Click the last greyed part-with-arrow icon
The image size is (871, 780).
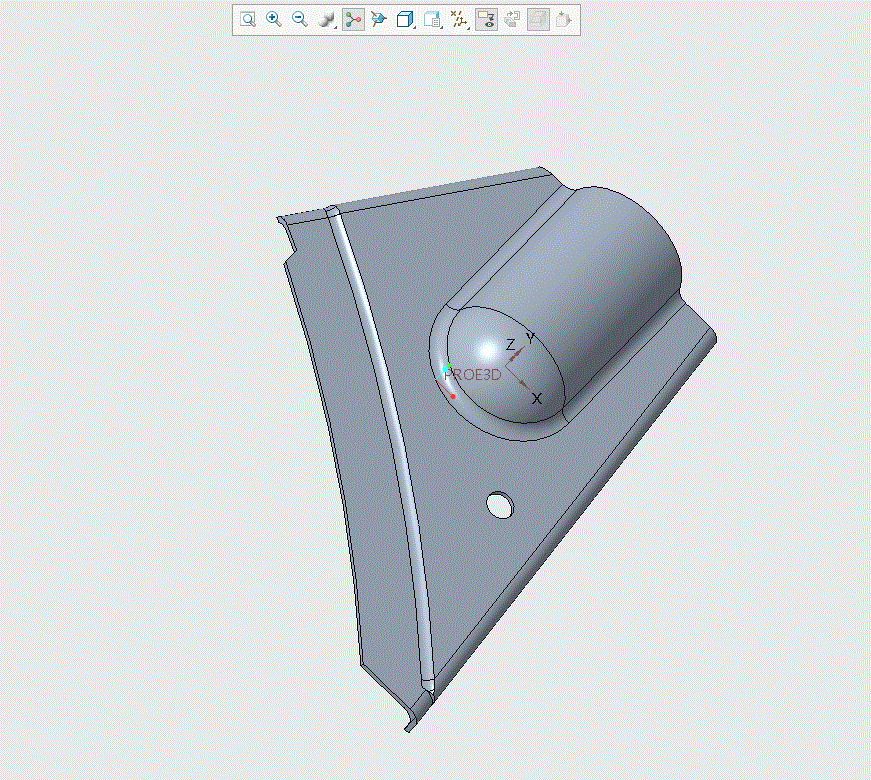564,19
